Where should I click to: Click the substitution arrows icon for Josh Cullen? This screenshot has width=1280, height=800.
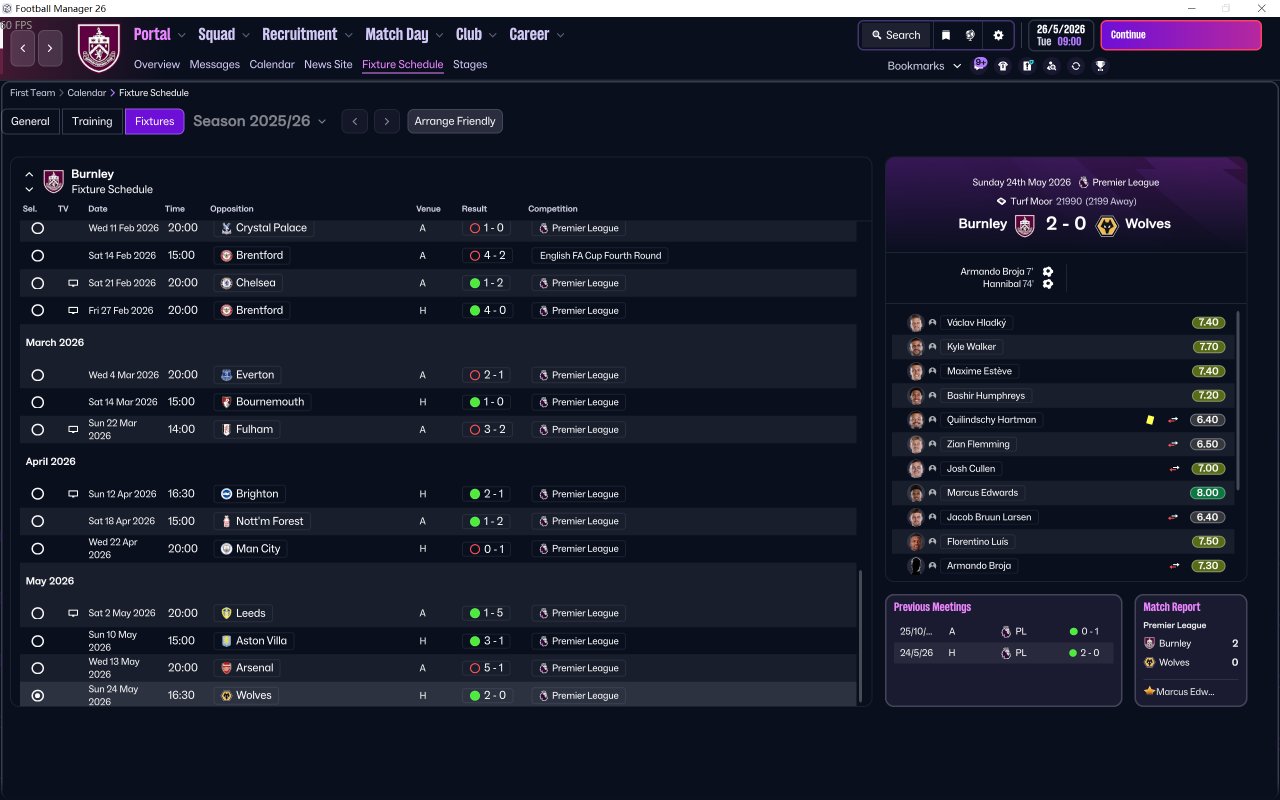click(1174, 469)
